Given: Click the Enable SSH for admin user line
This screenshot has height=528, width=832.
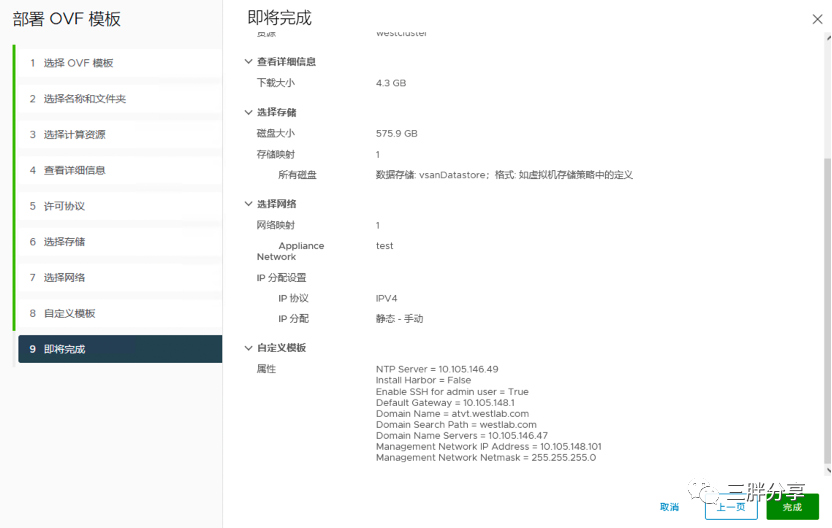Looking at the screenshot, I should tap(452, 392).
